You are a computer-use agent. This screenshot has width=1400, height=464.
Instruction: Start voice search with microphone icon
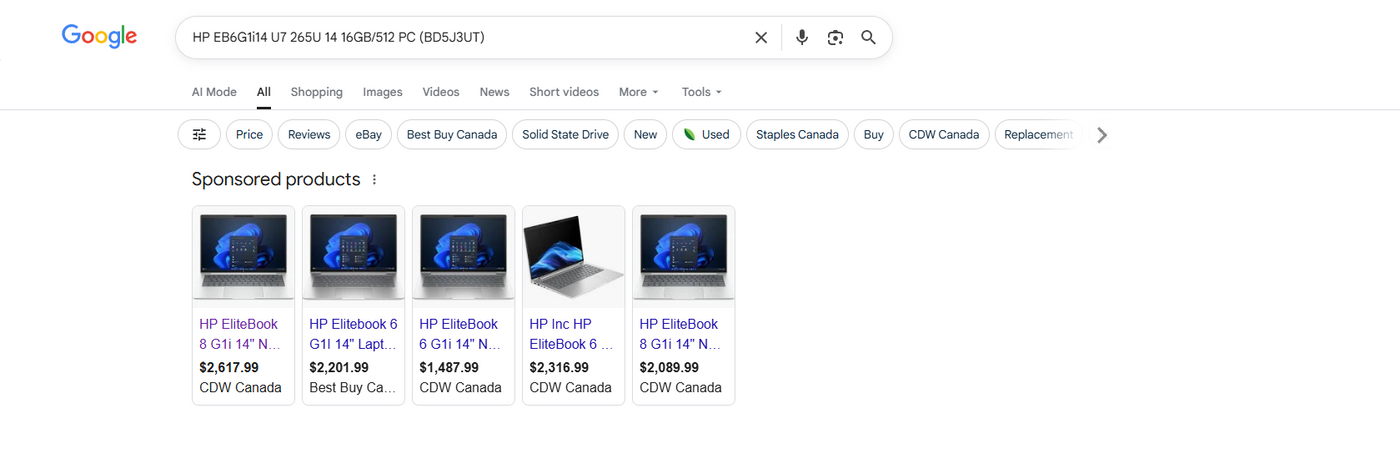[x=801, y=38]
